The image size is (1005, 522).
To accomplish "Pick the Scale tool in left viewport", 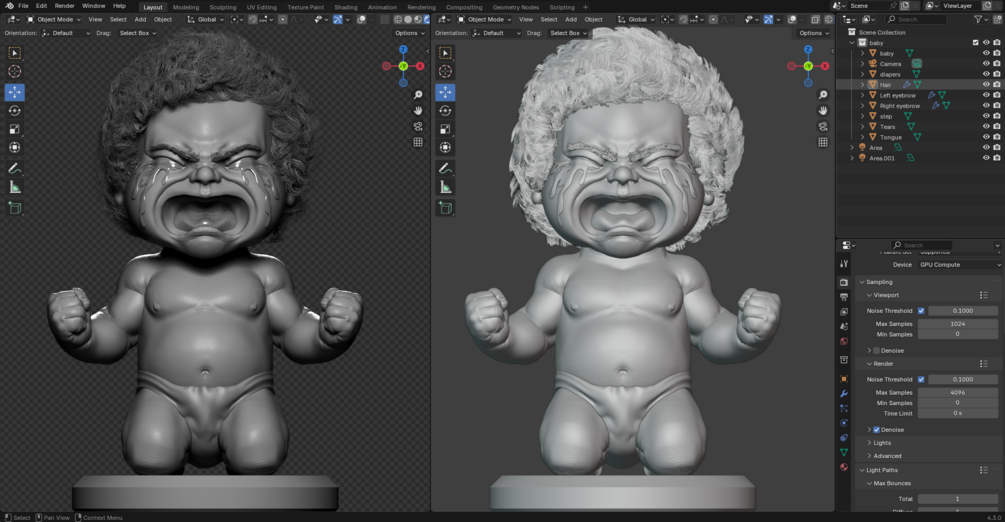I will click(14, 130).
